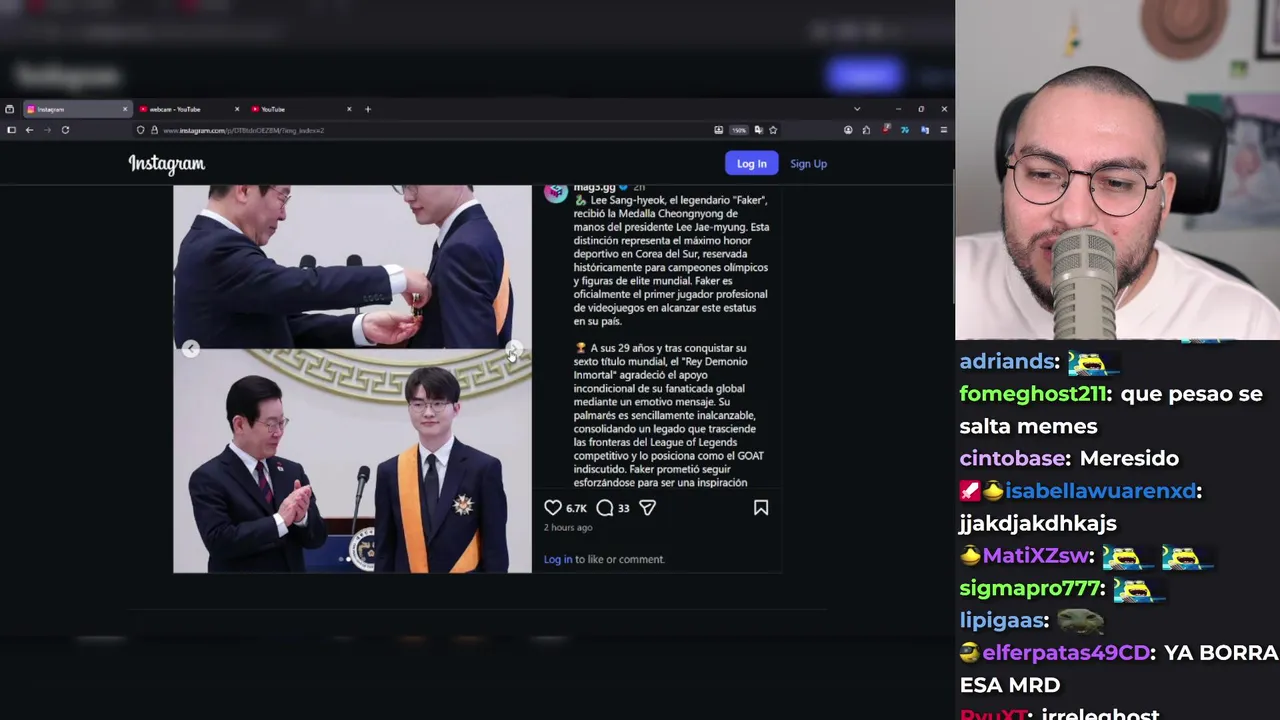1280x720 pixels.
Task: Click 'Log in' to like or comment
Action: [x=558, y=559]
